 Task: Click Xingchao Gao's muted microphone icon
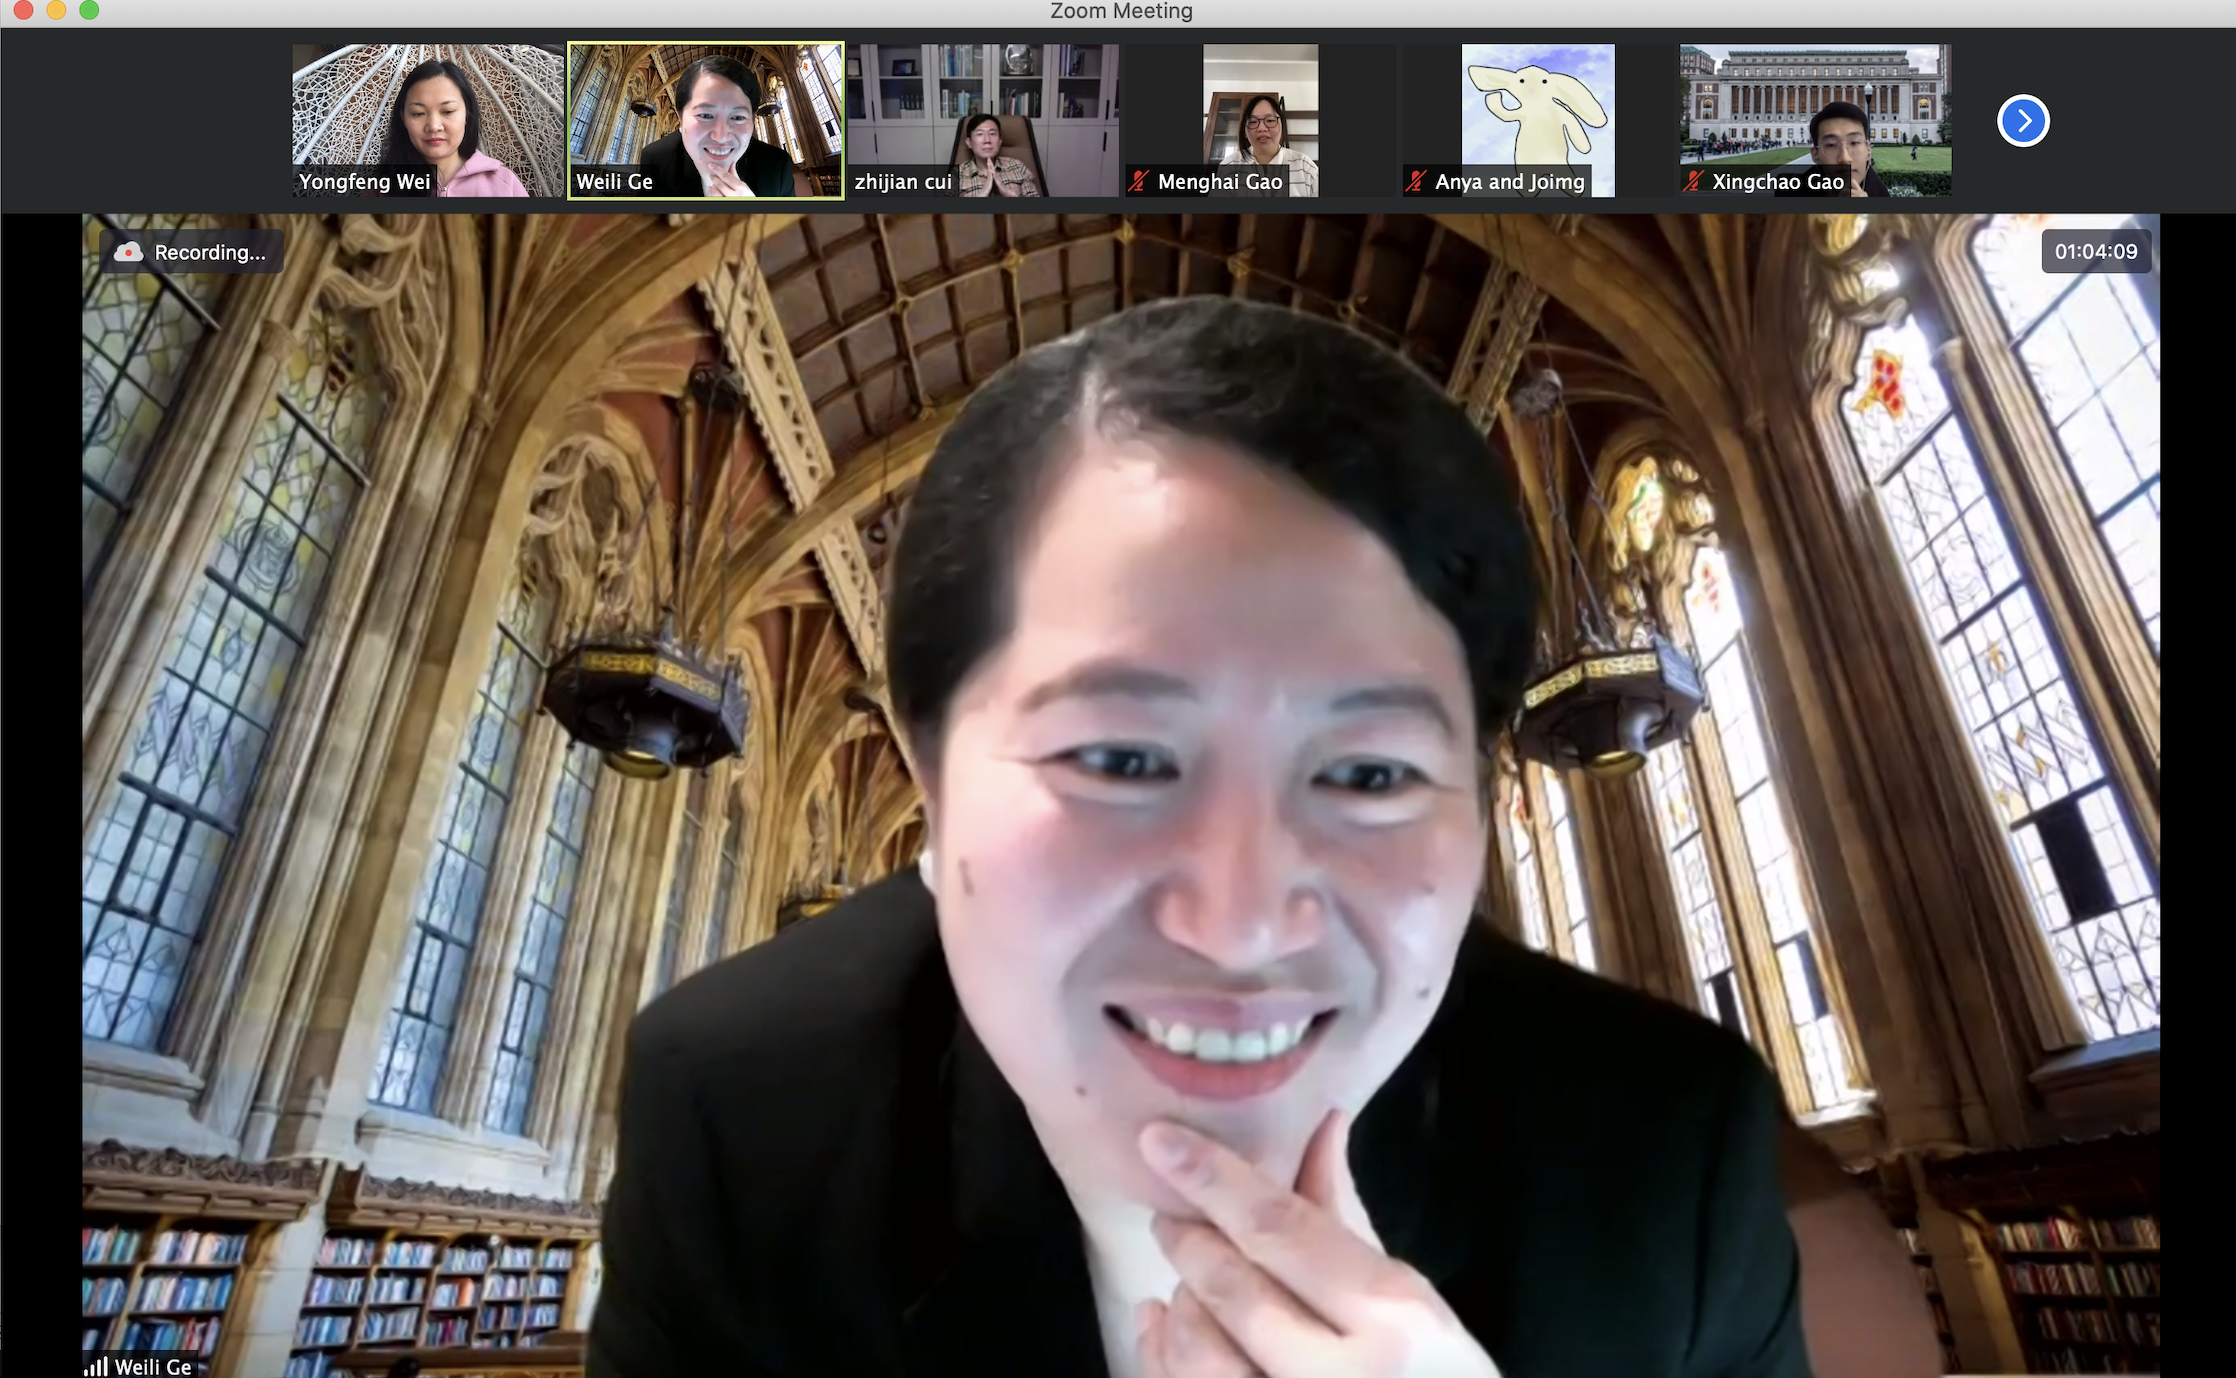(x=1693, y=182)
